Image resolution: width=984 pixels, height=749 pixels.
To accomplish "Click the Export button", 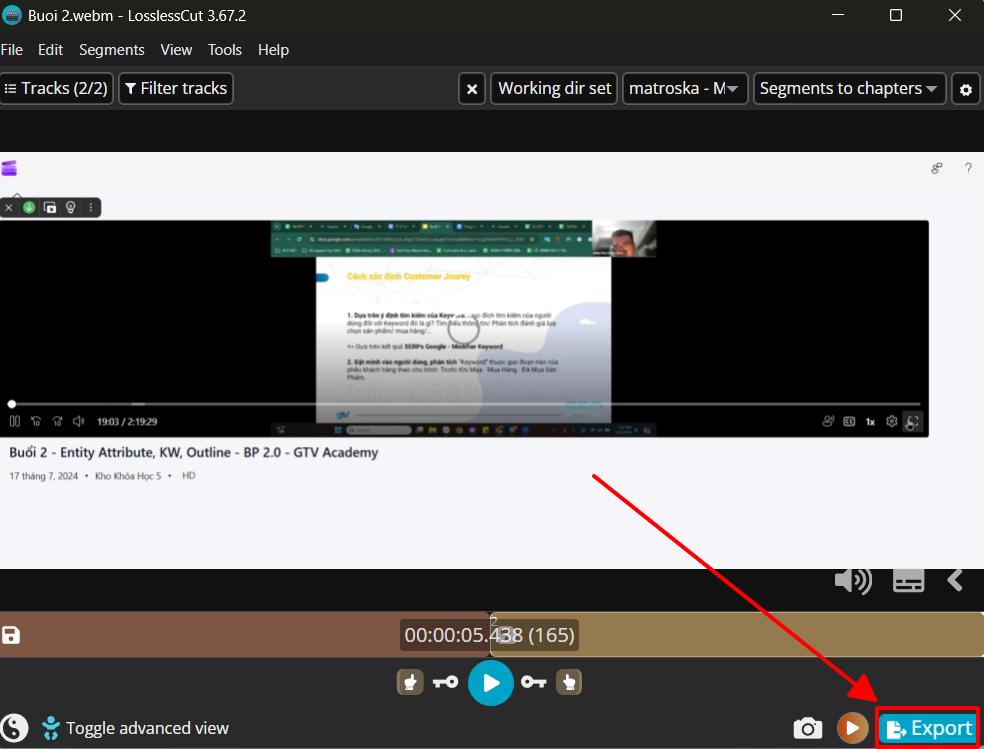I will coord(928,728).
